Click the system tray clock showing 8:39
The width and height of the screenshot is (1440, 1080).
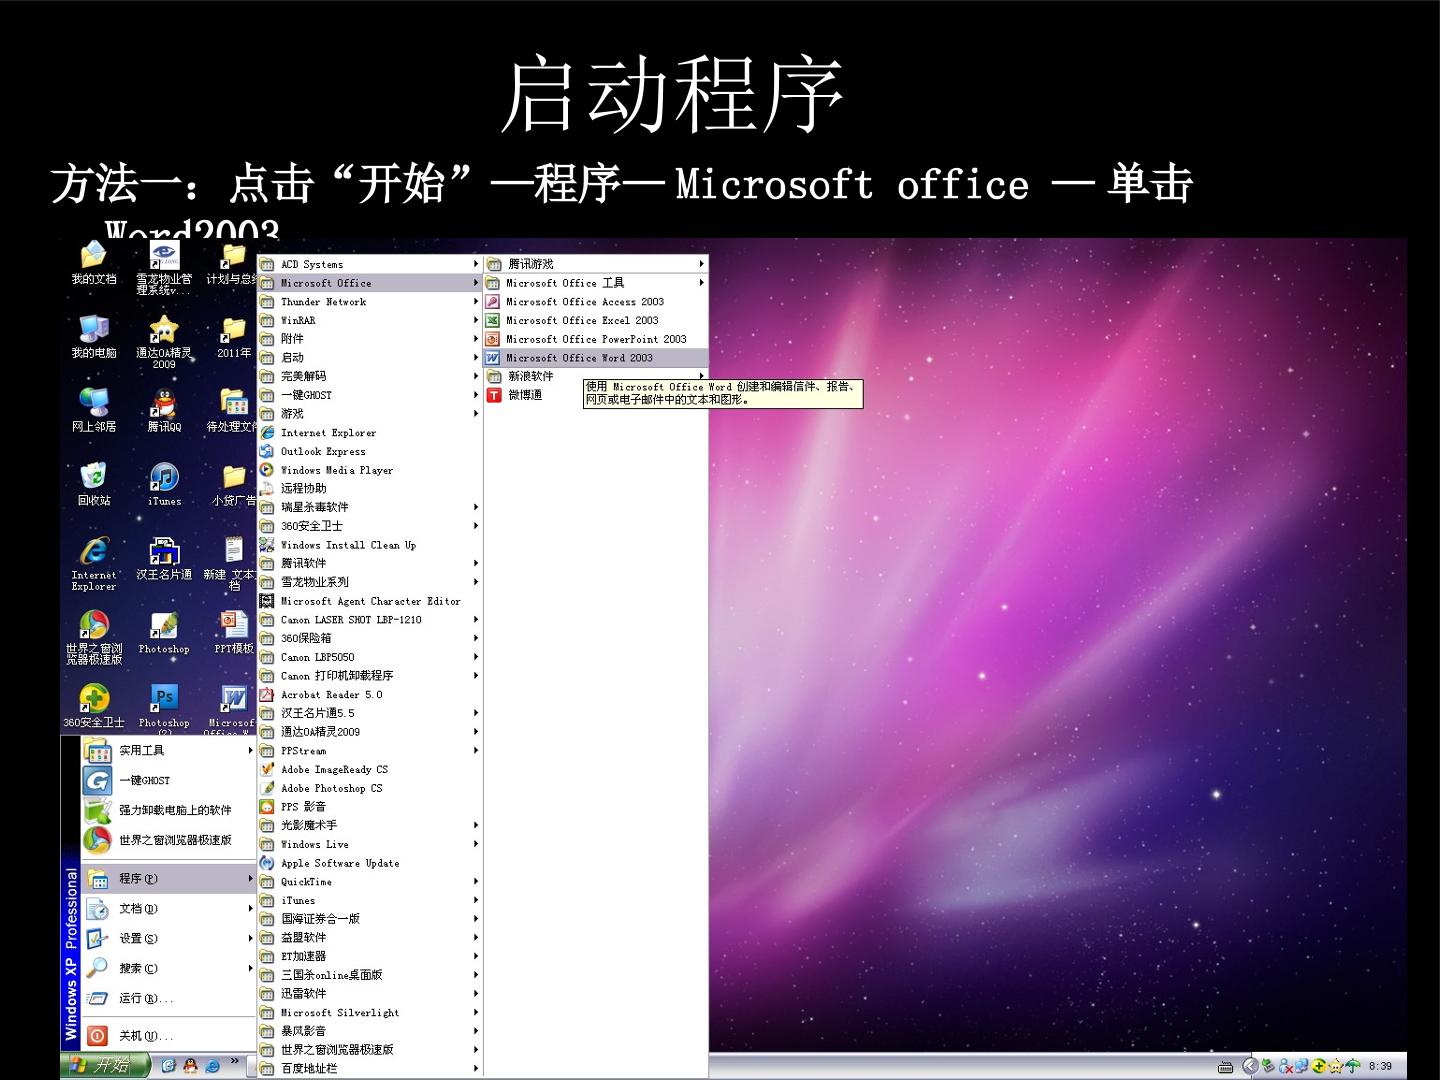pyautogui.click(x=1380, y=1066)
